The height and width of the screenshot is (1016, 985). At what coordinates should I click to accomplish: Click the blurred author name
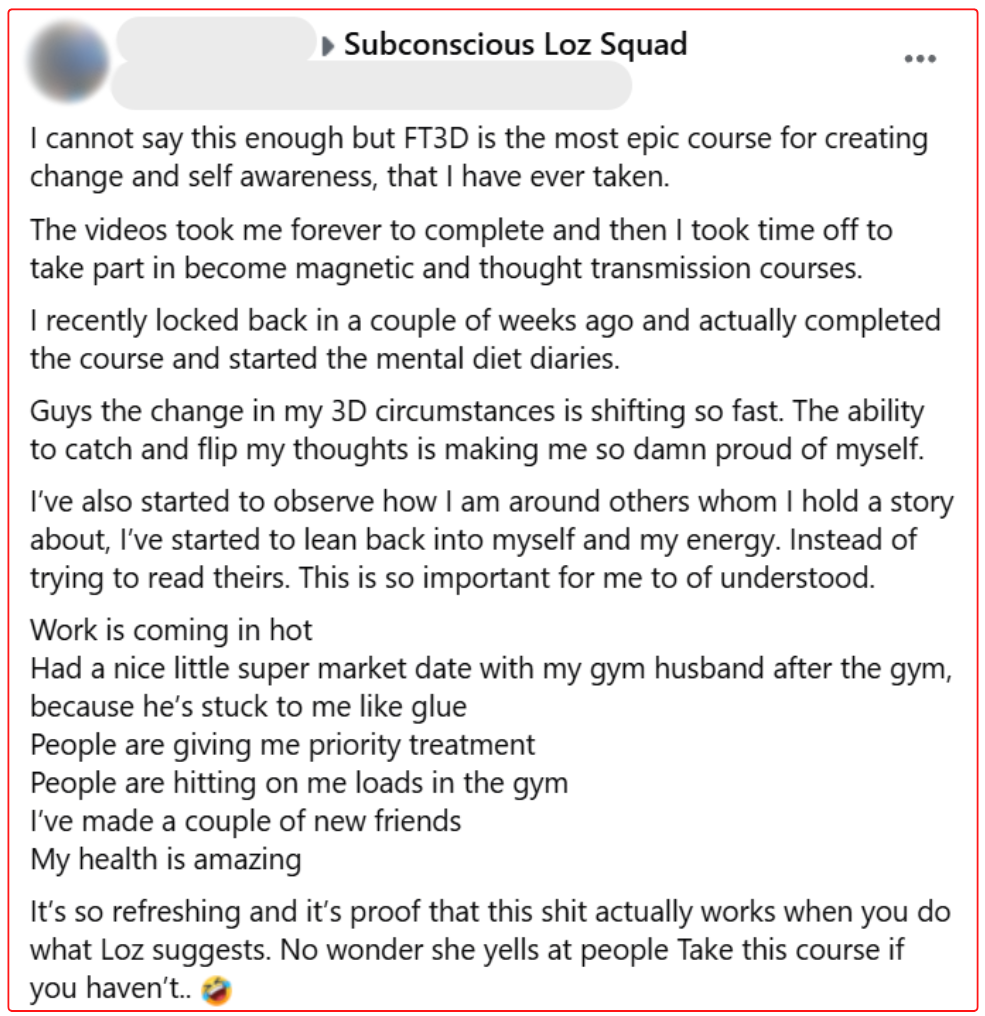(x=215, y=40)
